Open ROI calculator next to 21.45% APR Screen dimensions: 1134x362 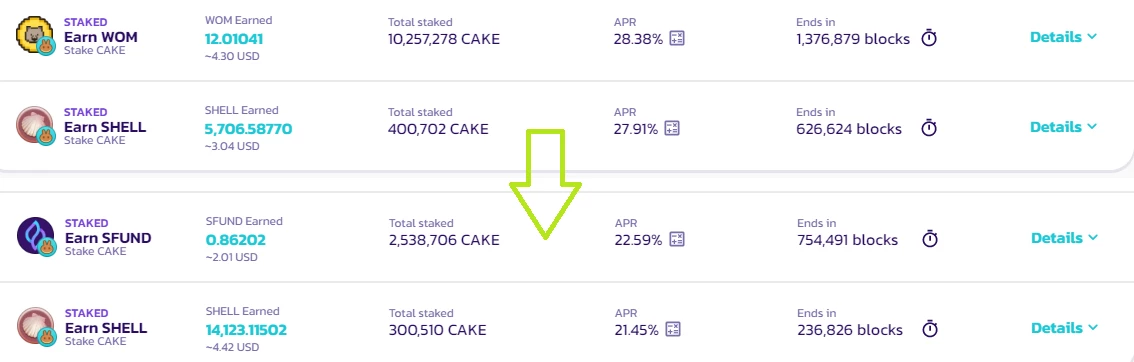(x=673, y=329)
